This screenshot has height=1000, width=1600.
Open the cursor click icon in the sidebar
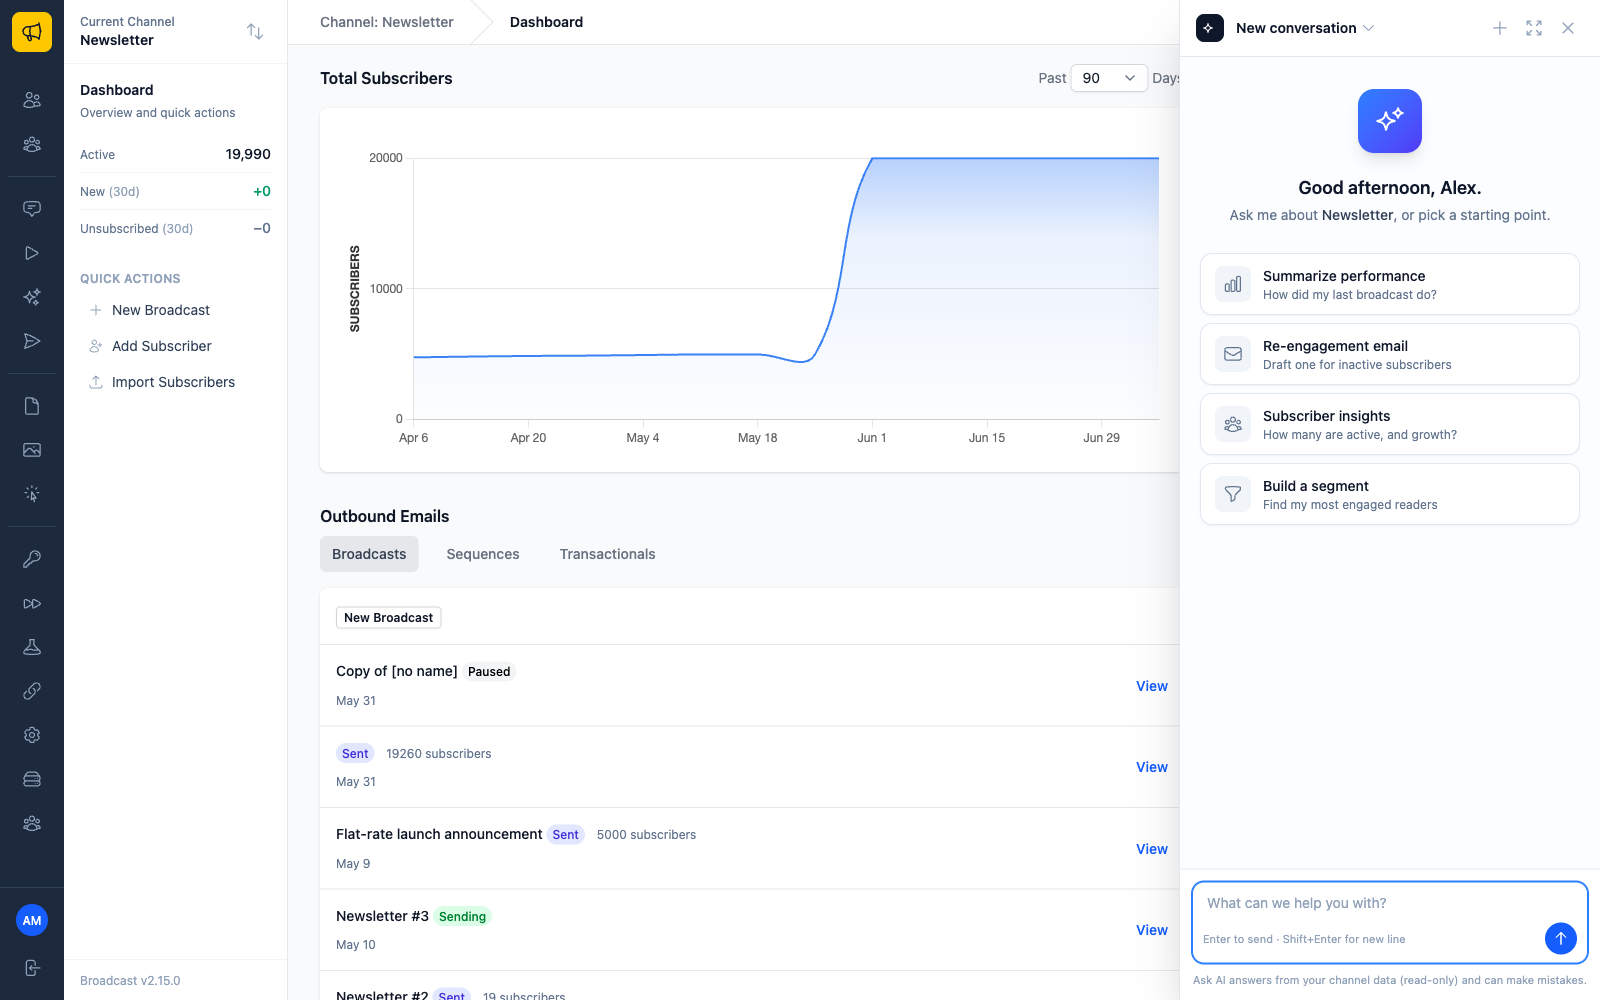point(32,494)
